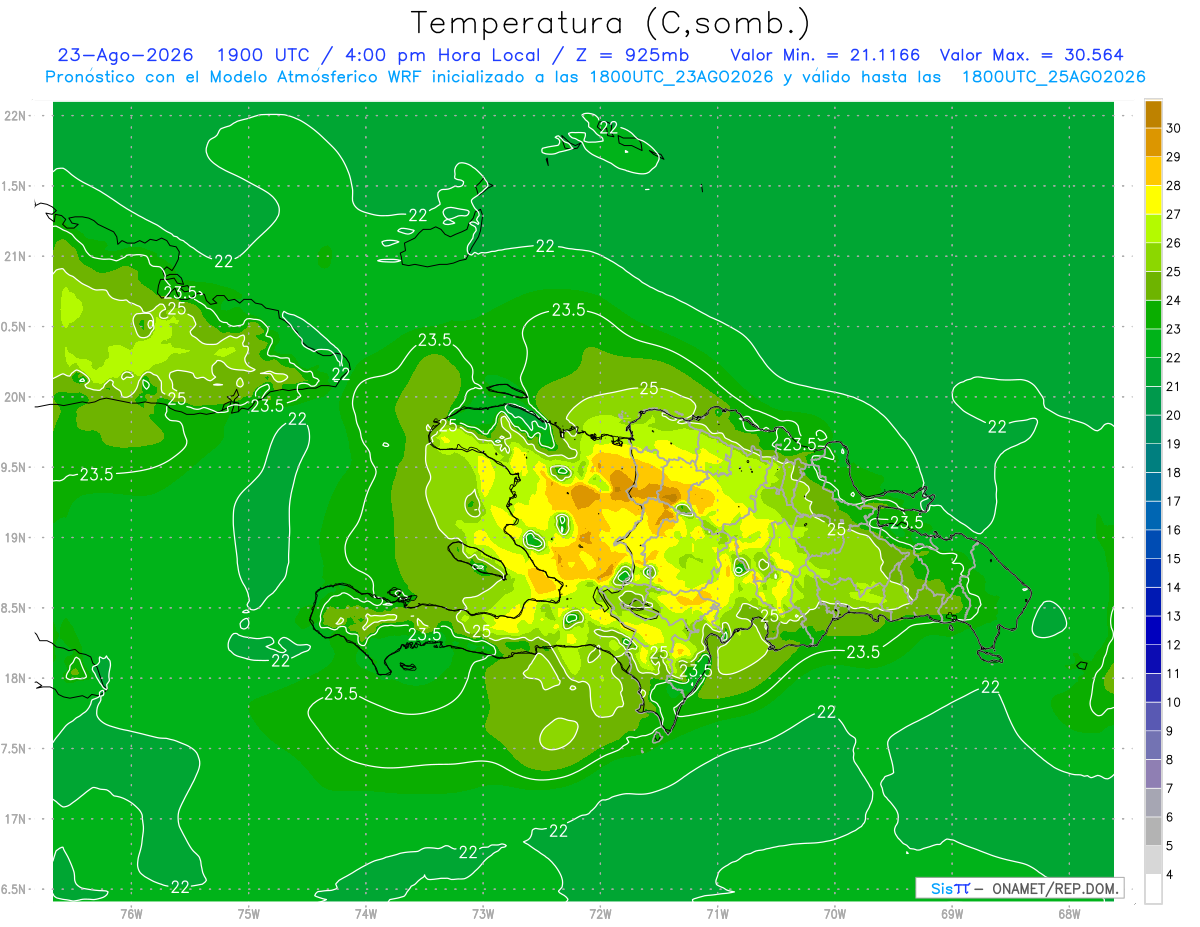The image size is (1200, 927).
Task: Click the "19N" latitude axis label
Action: click(16, 538)
